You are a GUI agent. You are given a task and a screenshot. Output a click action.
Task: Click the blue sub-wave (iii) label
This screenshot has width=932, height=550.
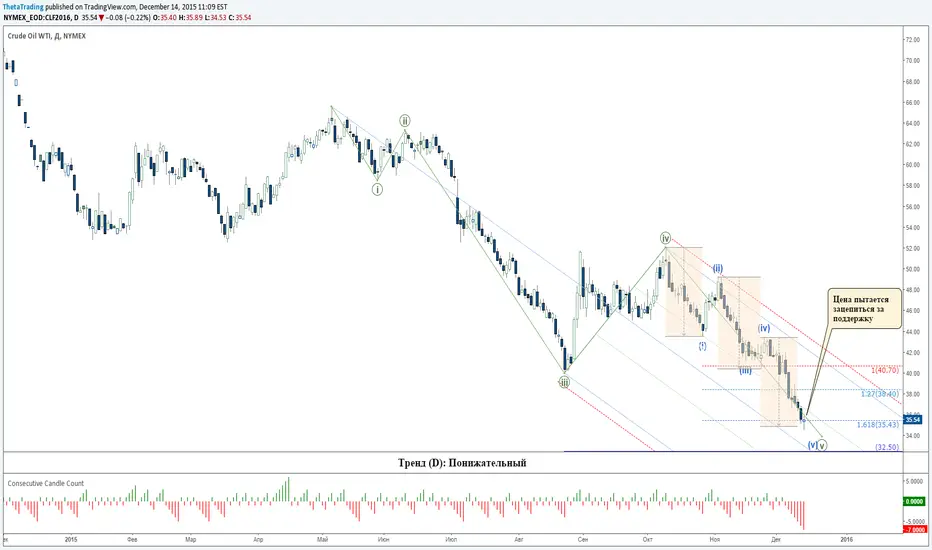click(x=745, y=370)
